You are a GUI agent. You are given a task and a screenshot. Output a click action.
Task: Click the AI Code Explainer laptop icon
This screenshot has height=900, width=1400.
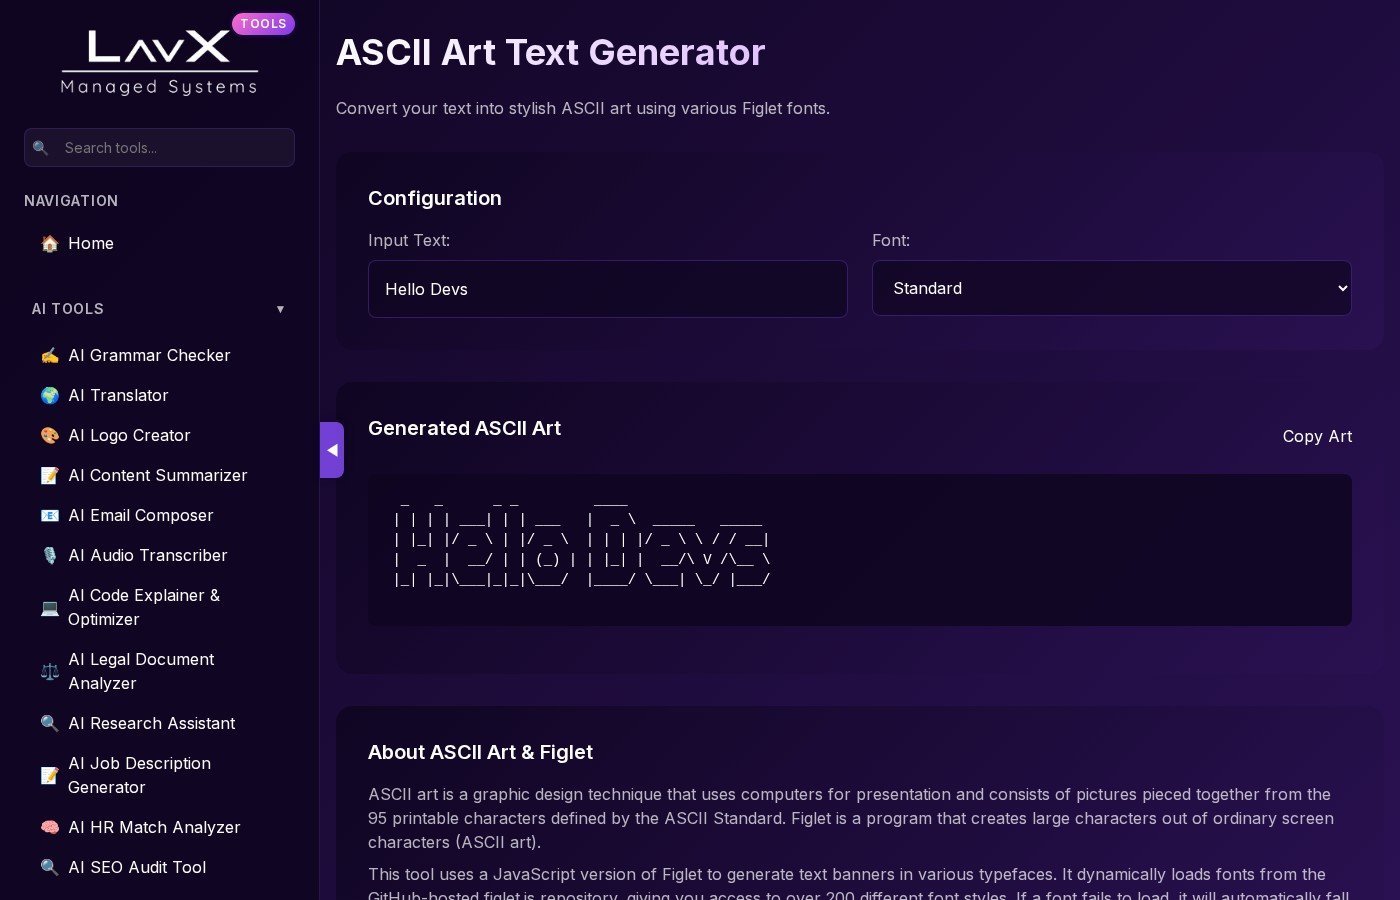pos(50,607)
